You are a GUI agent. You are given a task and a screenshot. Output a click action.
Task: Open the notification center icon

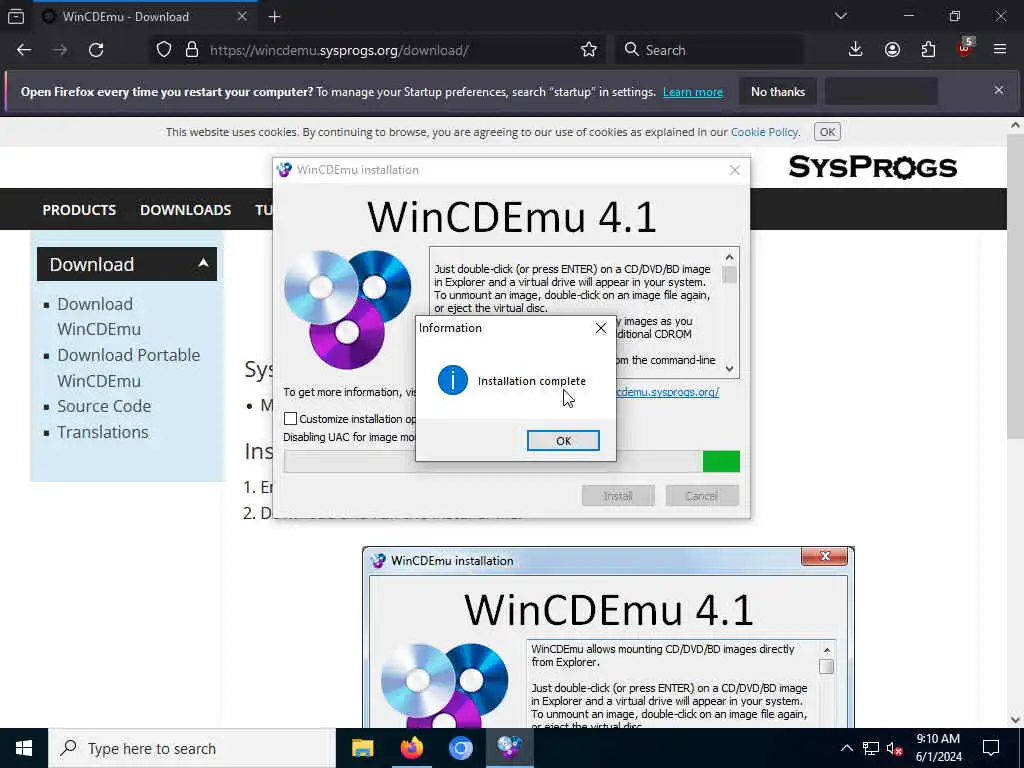coord(991,748)
